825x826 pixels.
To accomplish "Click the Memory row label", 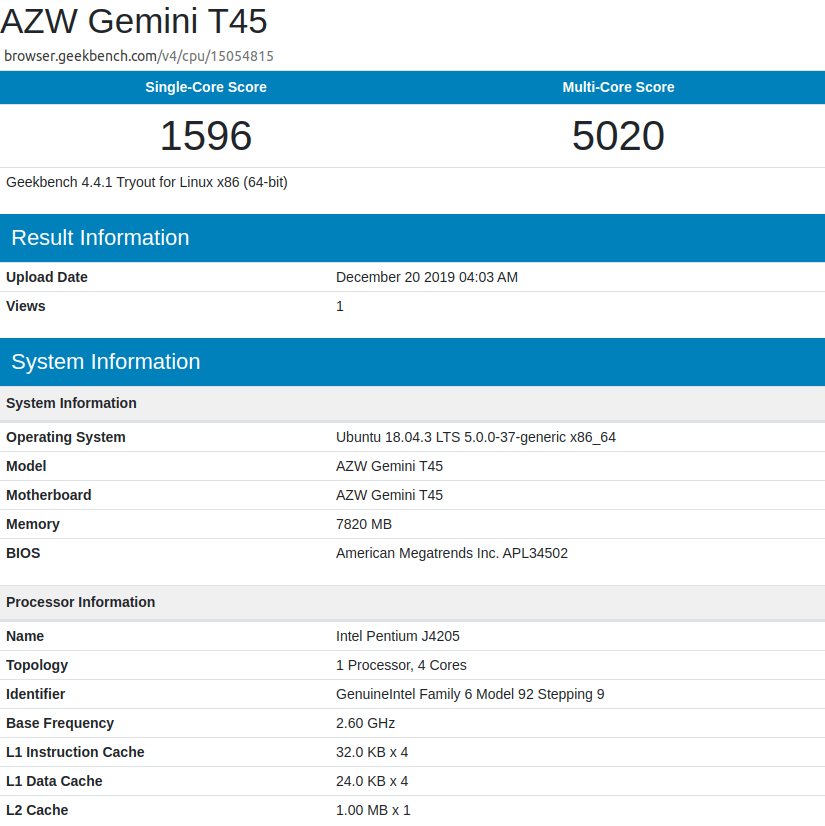I will point(33,524).
